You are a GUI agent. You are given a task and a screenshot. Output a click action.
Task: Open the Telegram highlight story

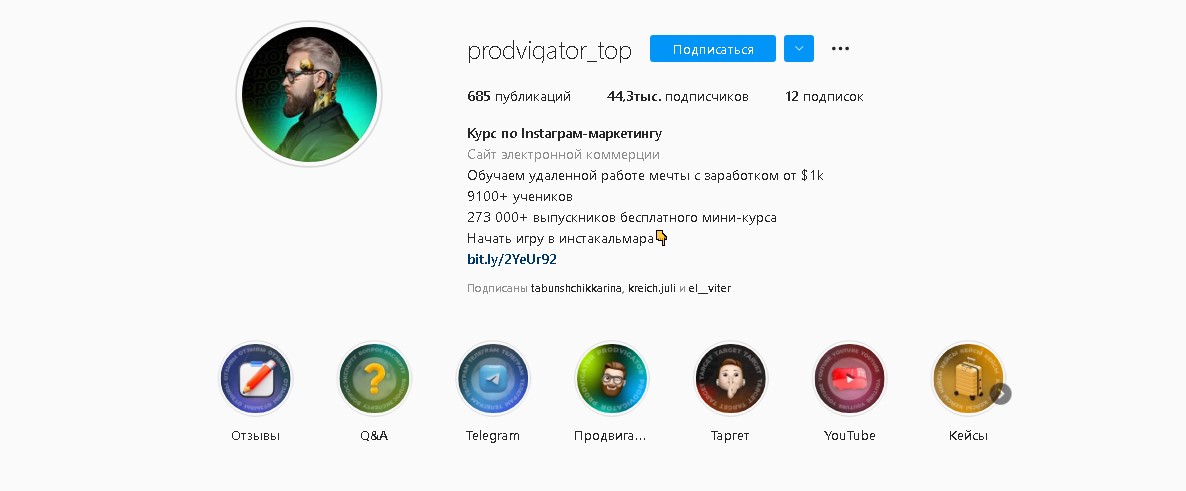[x=493, y=378]
